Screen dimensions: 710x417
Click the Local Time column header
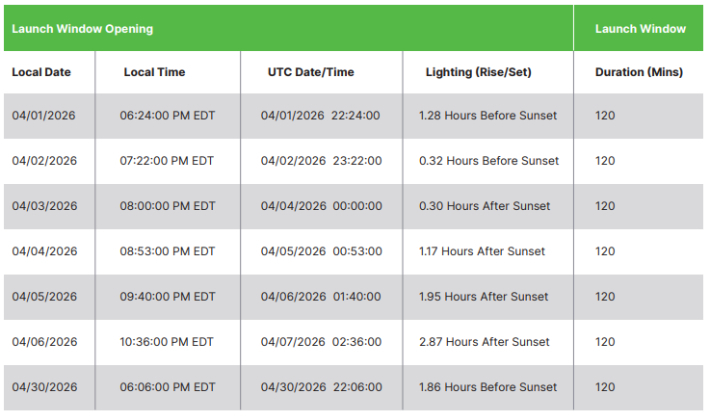point(154,72)
